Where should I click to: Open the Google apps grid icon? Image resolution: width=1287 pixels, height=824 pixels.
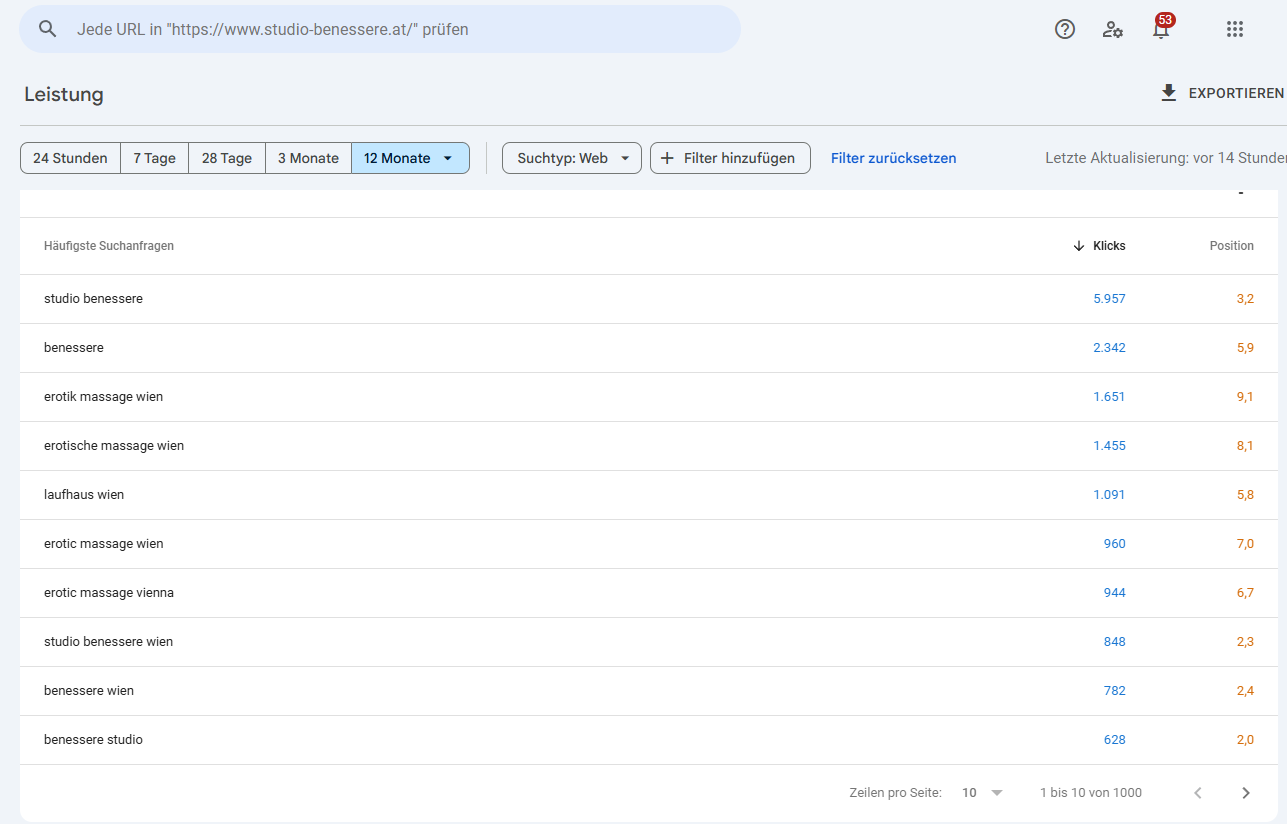coord(1234,29)
